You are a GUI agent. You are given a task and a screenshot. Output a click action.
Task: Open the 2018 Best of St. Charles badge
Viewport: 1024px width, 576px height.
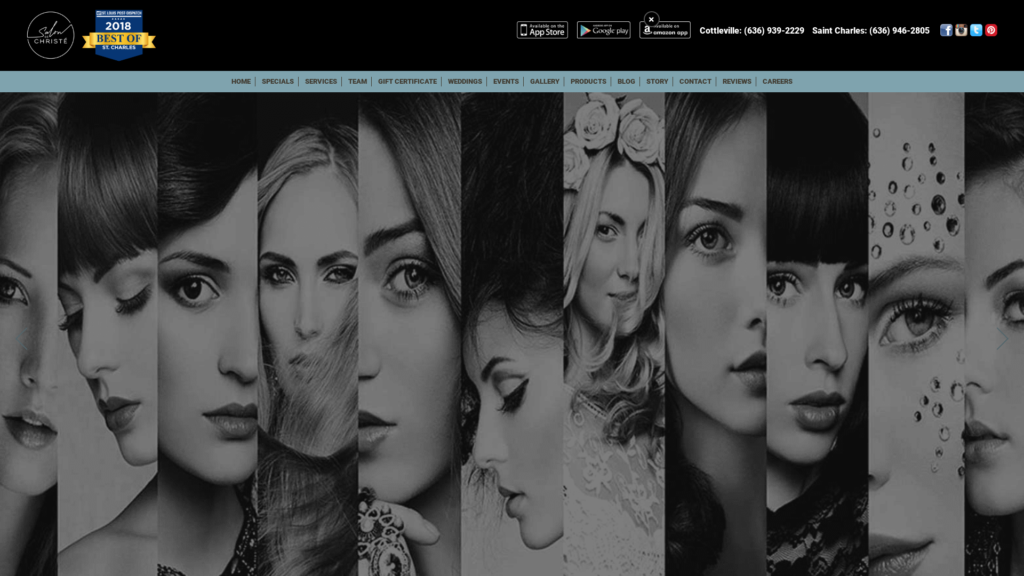(119, 35)
